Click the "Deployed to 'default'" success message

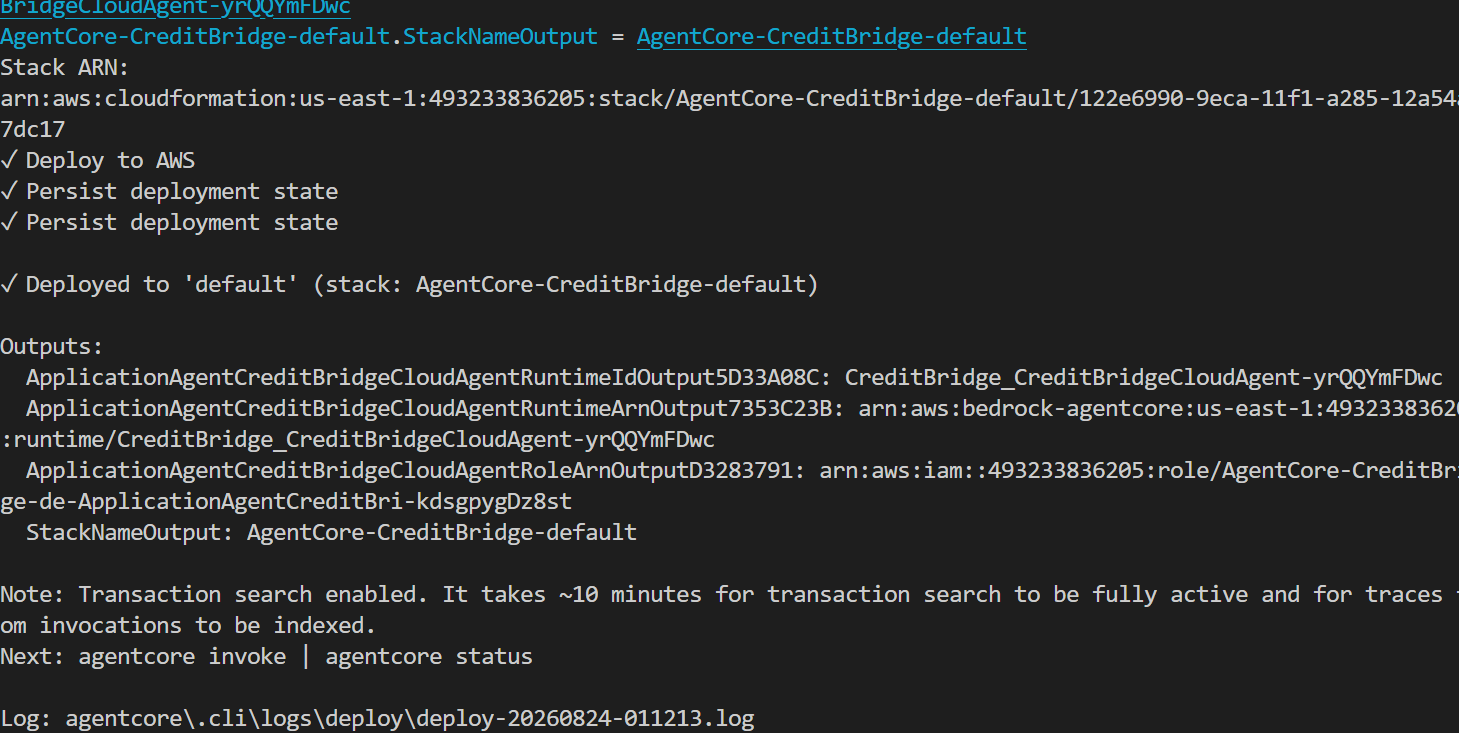[x=409, y=285]
